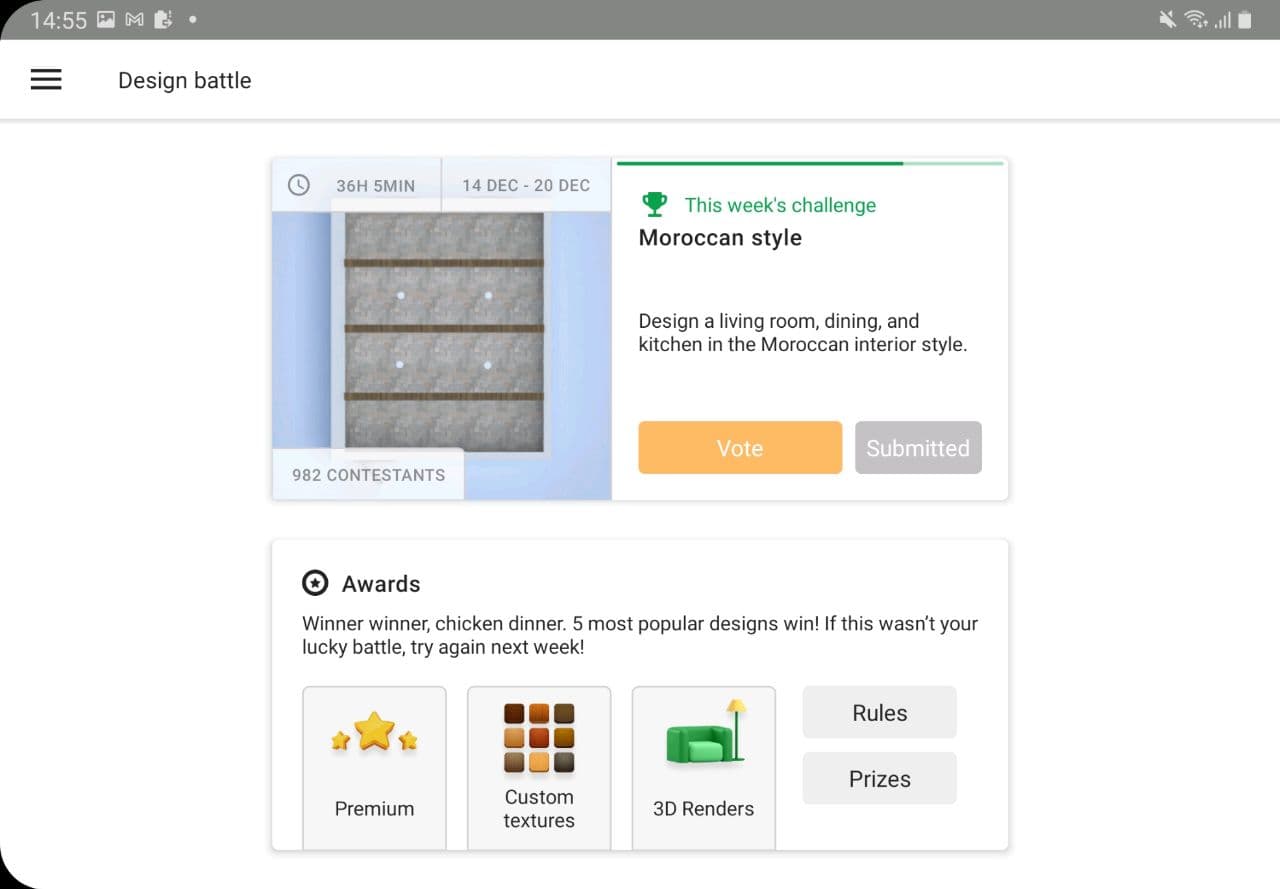Open the Moroccan room floor plan thumbnail
The height and width of the screenshot is (889, 1280).
pos(442,330)
